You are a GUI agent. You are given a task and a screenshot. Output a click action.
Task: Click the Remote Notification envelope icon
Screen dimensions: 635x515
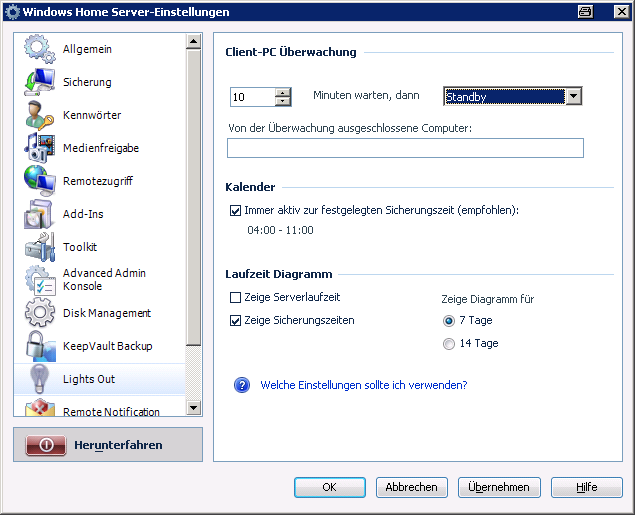(x=39, y=408)
